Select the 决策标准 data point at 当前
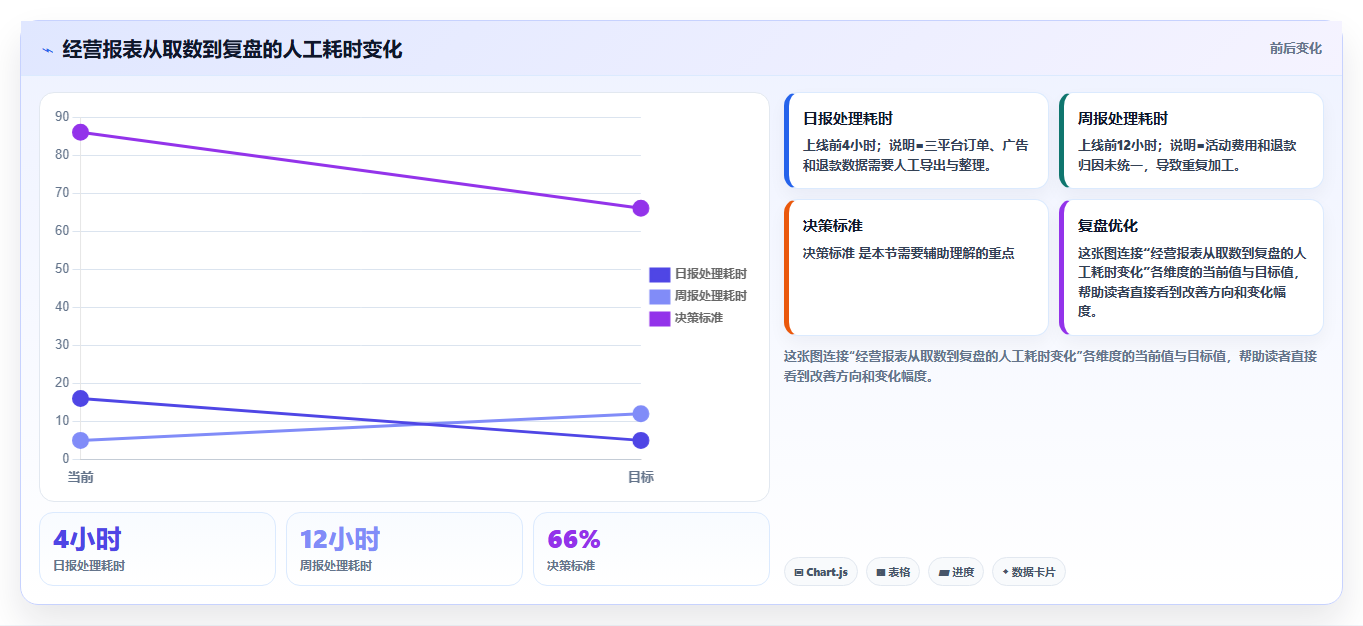Screen dimensions: 1363x626 (x=81, y=132)
